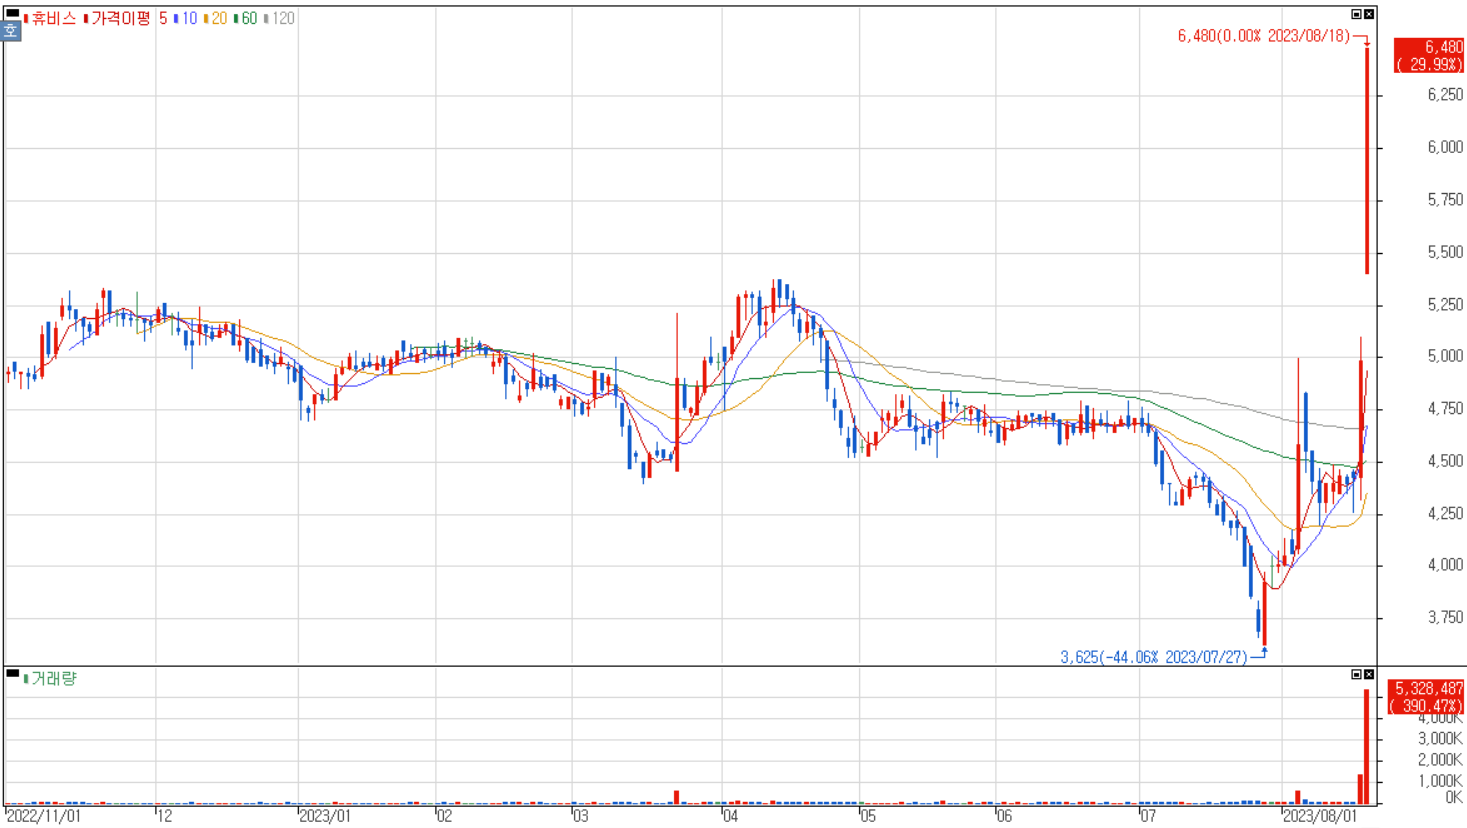Screen dimensions: 1467x828
Task: Click the green 60-day MA legend
Action: 245,18
